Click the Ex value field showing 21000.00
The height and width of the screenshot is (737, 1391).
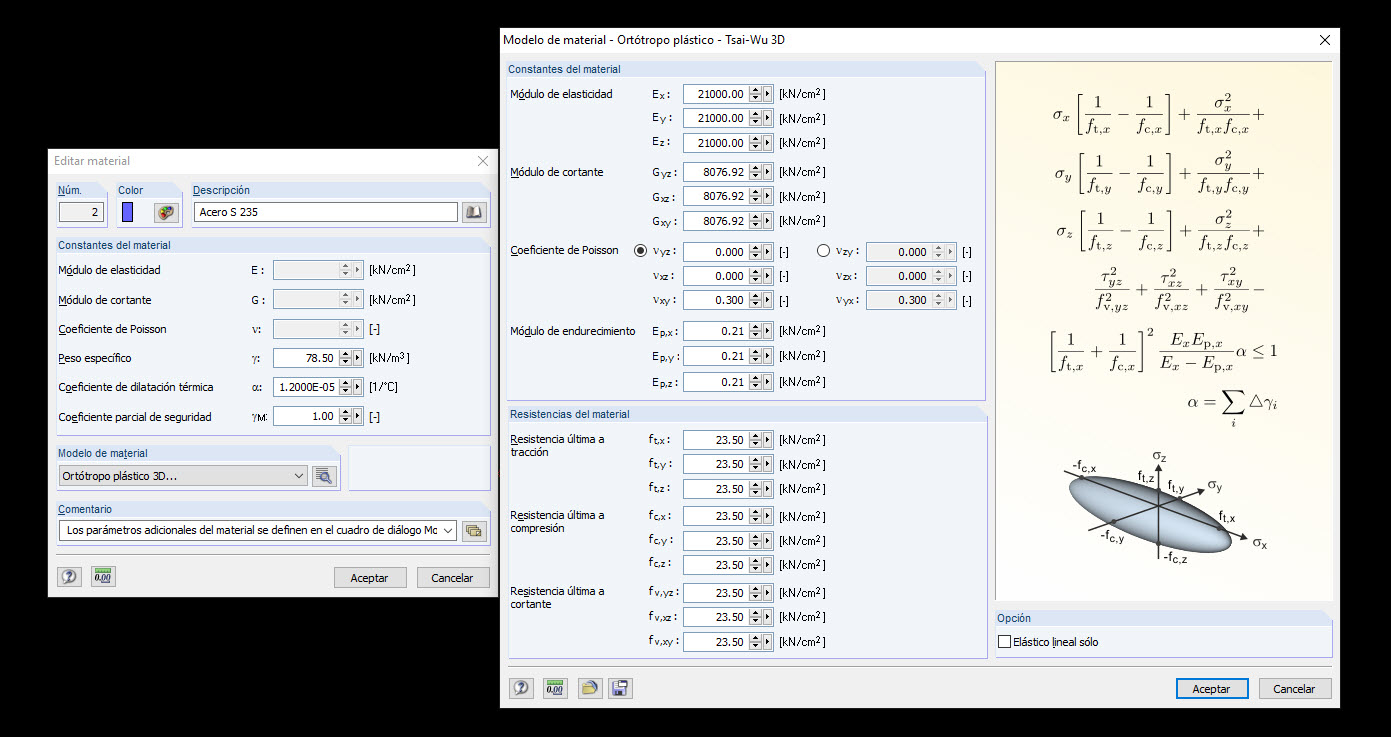tap(716, 94)
